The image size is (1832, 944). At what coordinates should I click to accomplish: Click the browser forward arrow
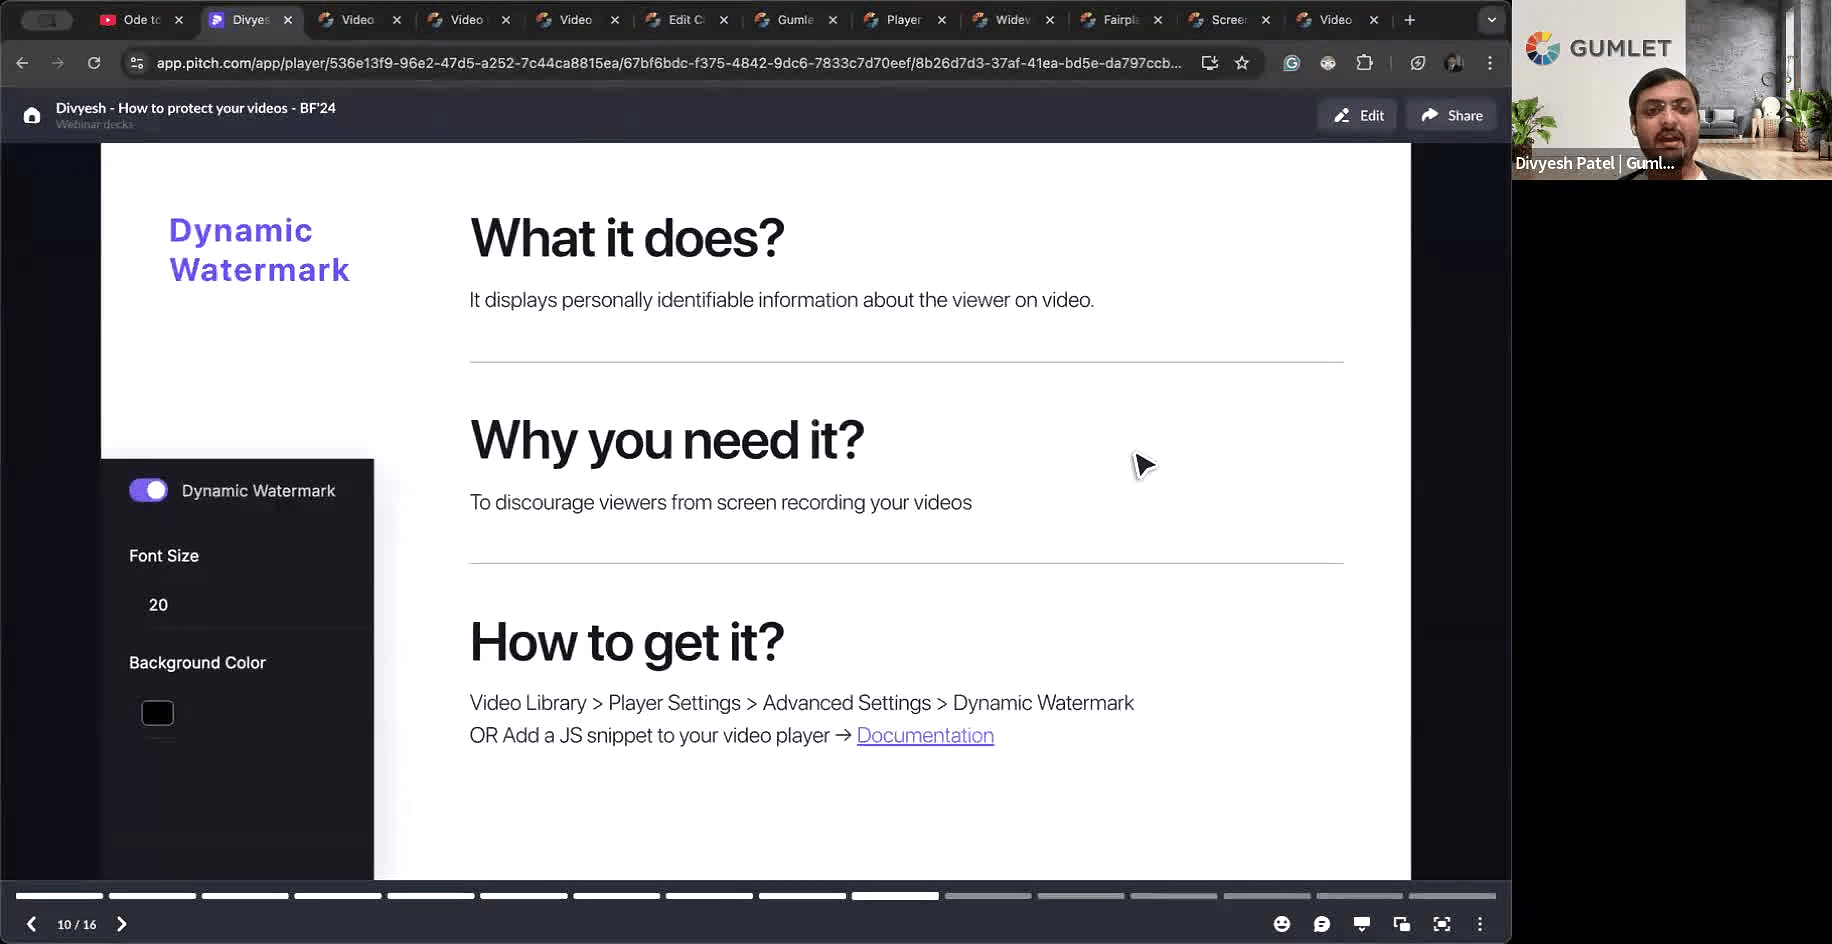pos(58,63)
